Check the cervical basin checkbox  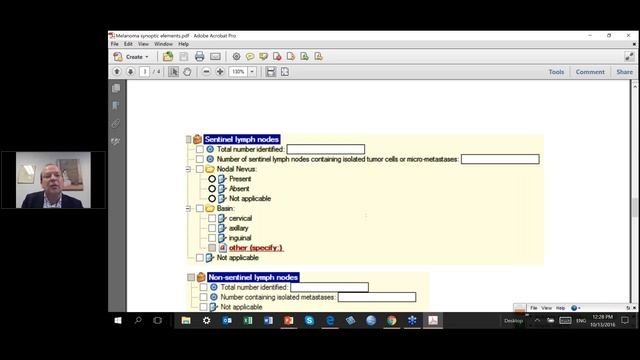tap(212, 218)
